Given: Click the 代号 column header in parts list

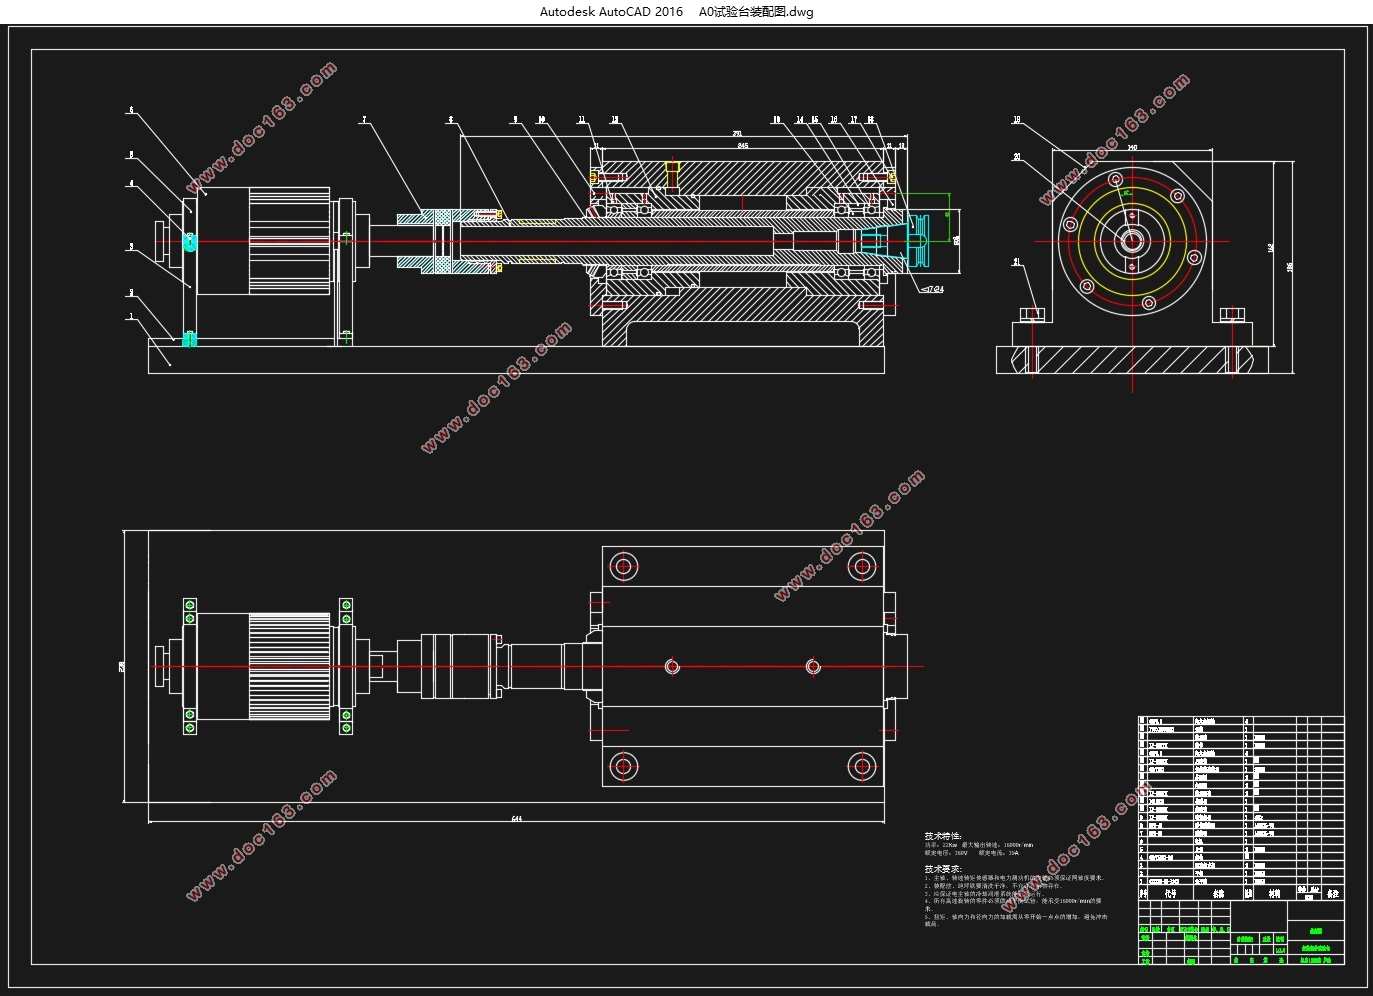Looking at the screenshot, I should [1171, 894].
